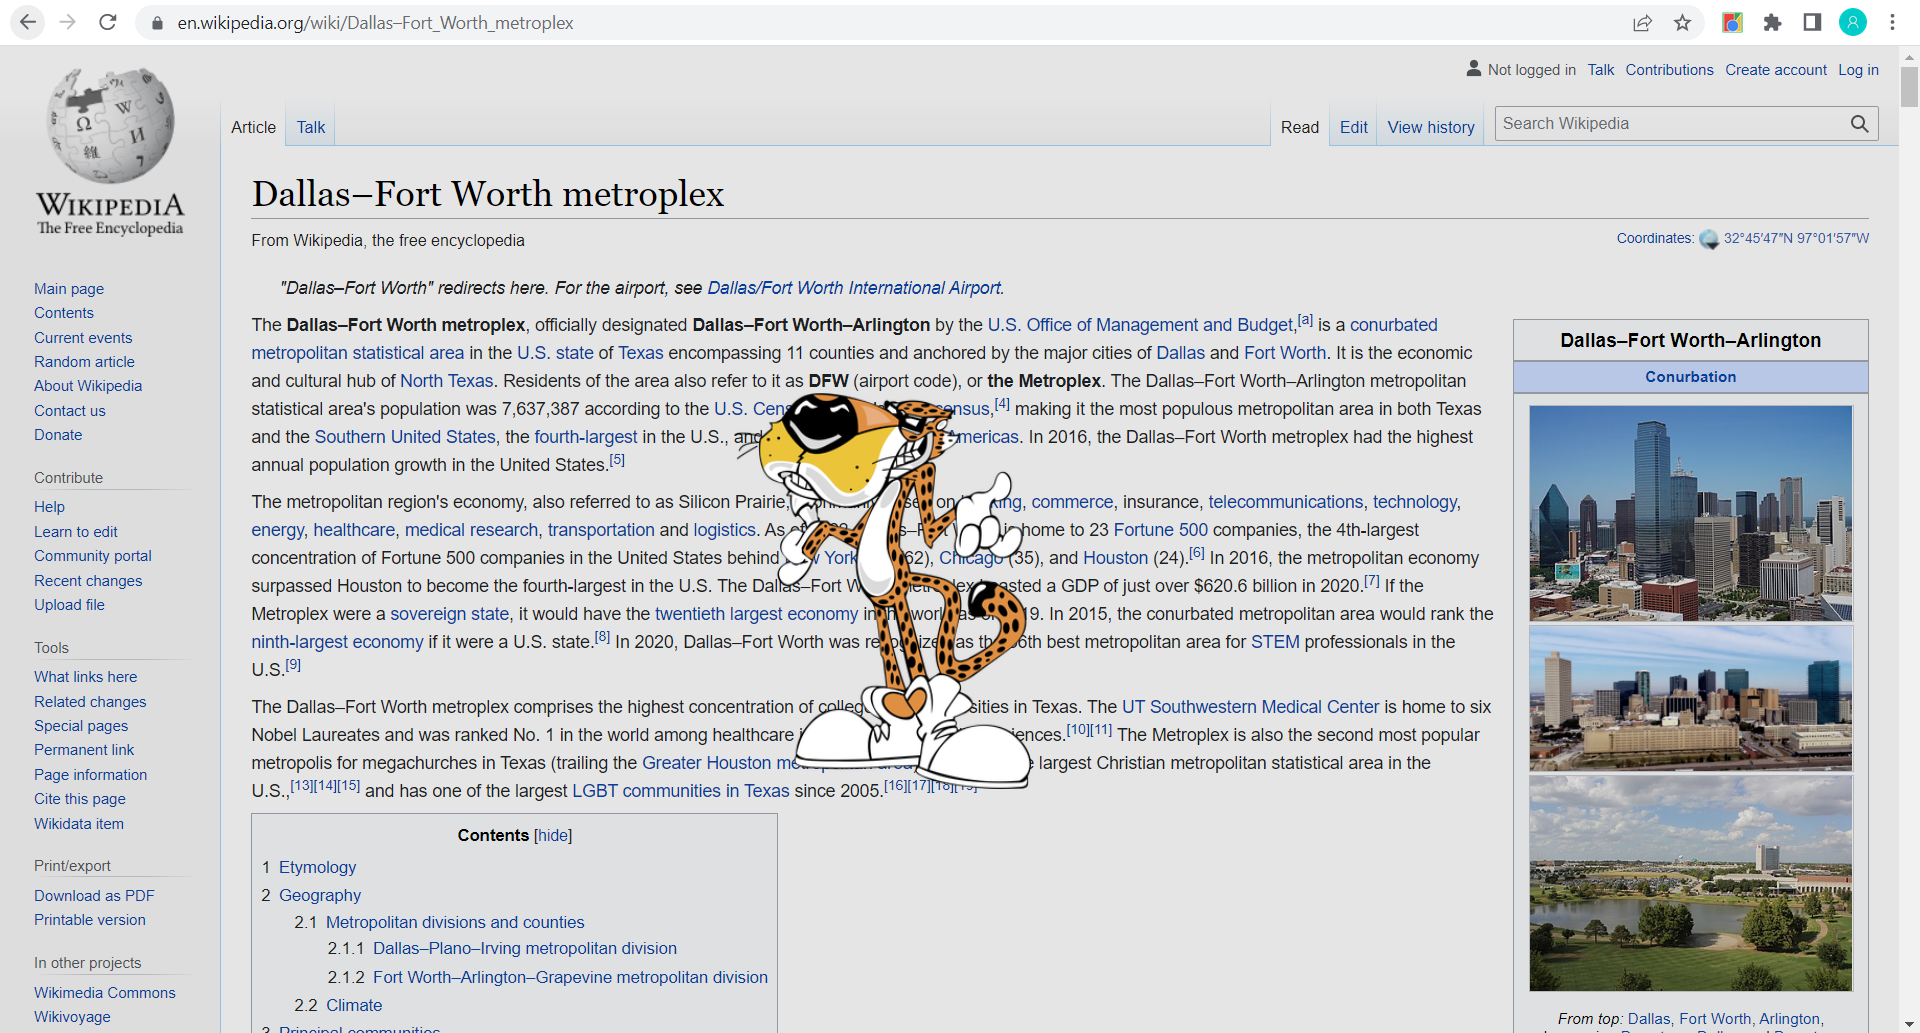Go back using the browser back arrow

pos(27,22)
